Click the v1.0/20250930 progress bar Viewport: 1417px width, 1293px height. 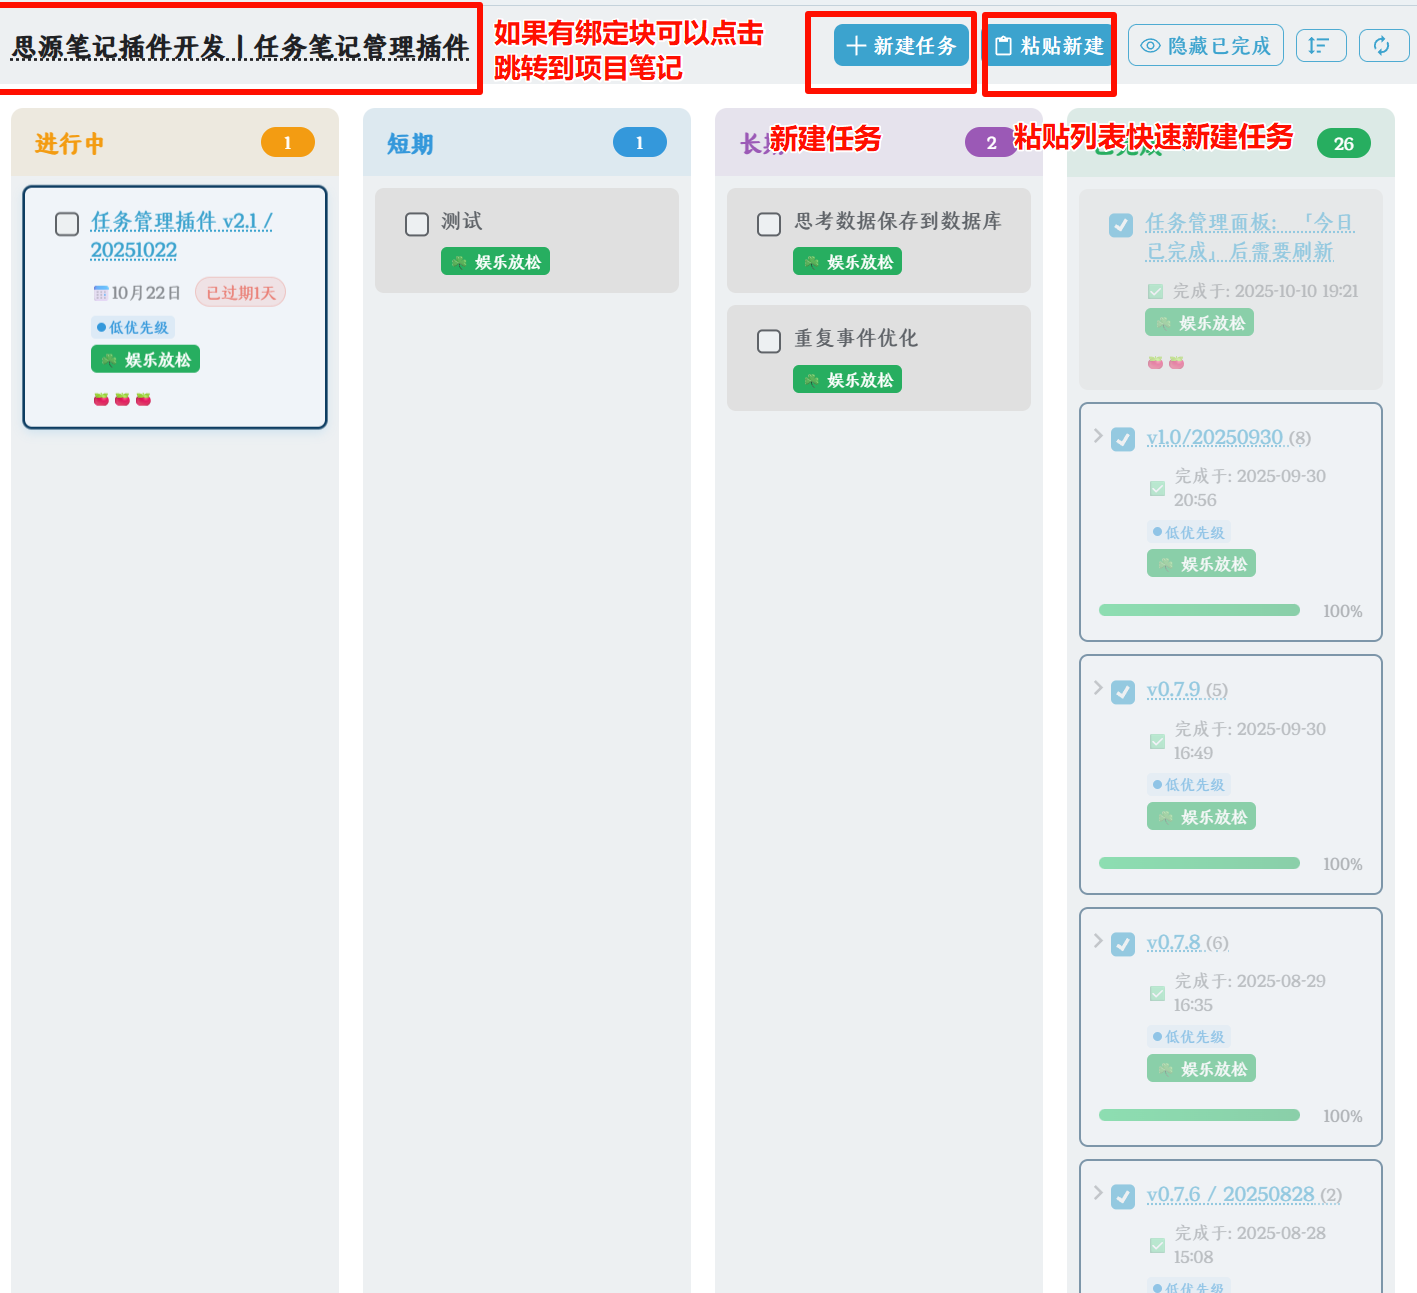pyautogui.click(x=1199, y=610)
